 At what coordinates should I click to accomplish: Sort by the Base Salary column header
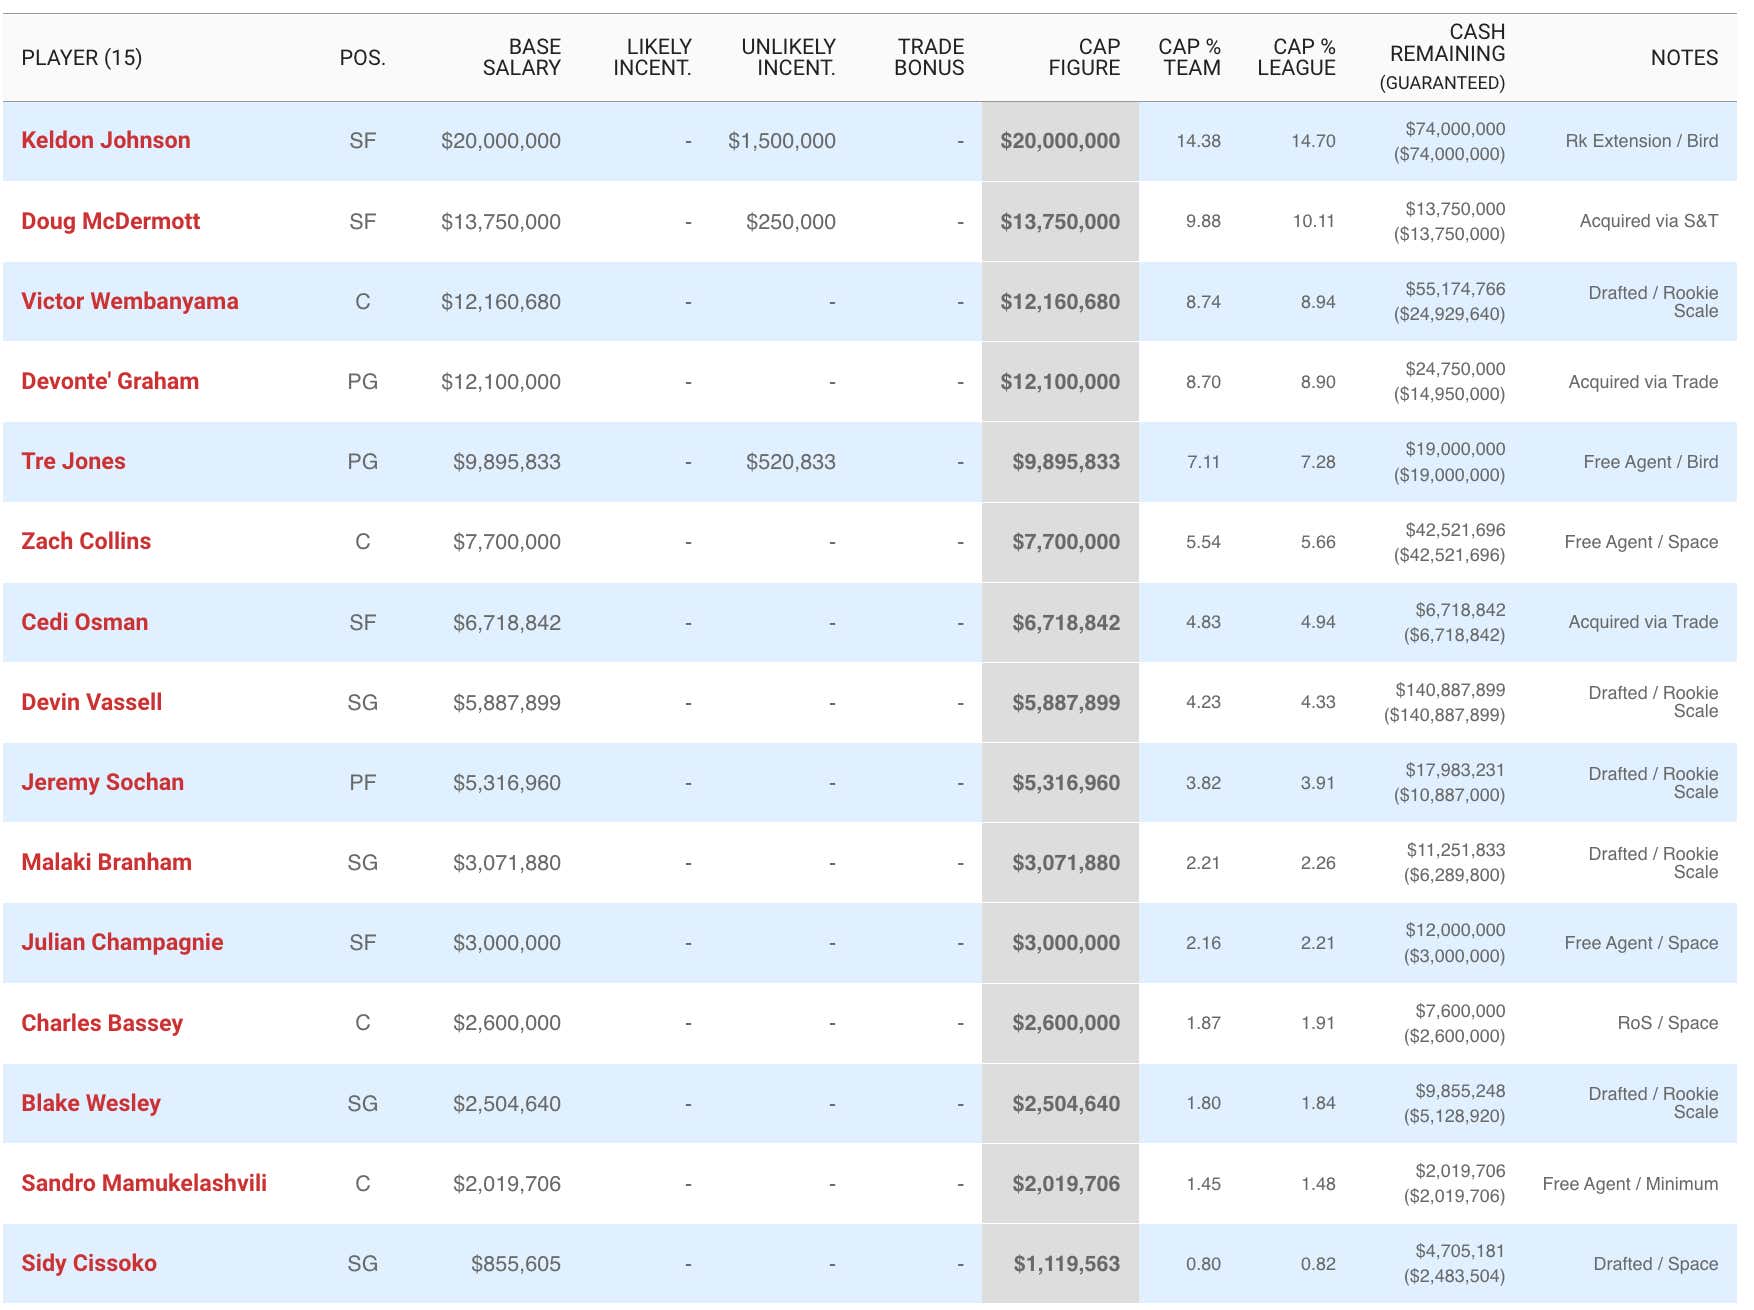pos(521,57)
